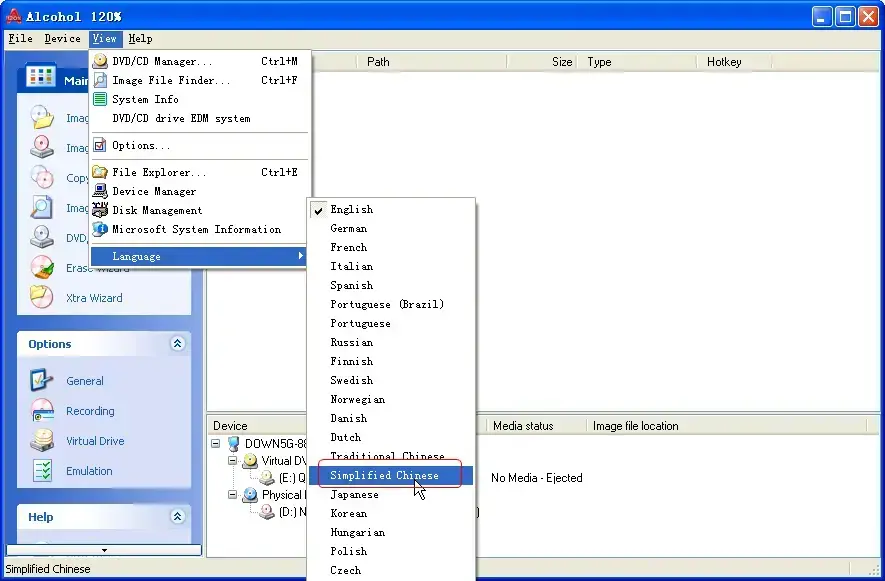Screen dimensions: 885x581
Task: Select Dutch language
Action: [391, 438]
